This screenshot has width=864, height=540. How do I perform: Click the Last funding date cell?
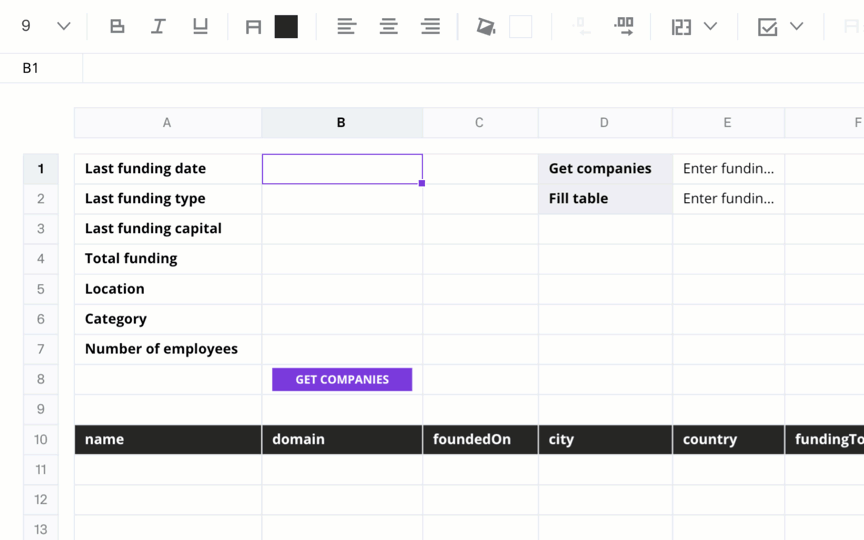click(x=168, y=169)
